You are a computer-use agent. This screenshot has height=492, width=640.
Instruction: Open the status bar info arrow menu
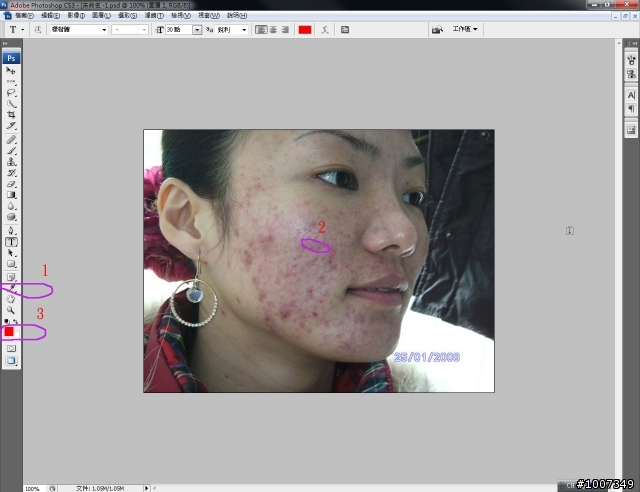(147, 488)
